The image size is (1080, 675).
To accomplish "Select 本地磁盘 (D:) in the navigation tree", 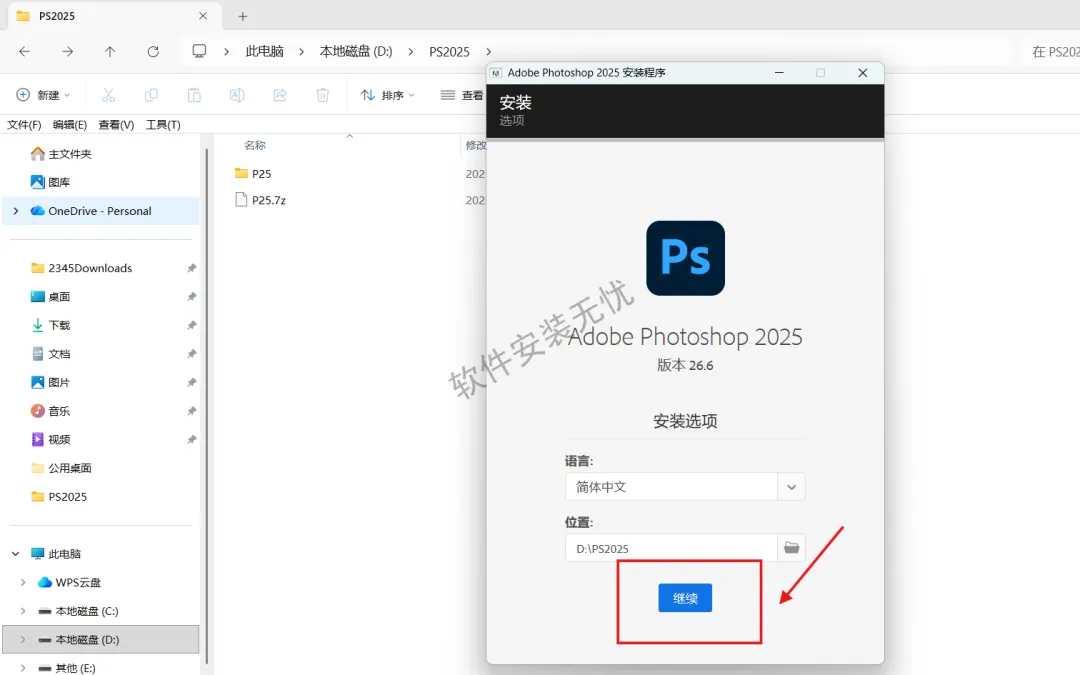I will click(x=101, y=640).
